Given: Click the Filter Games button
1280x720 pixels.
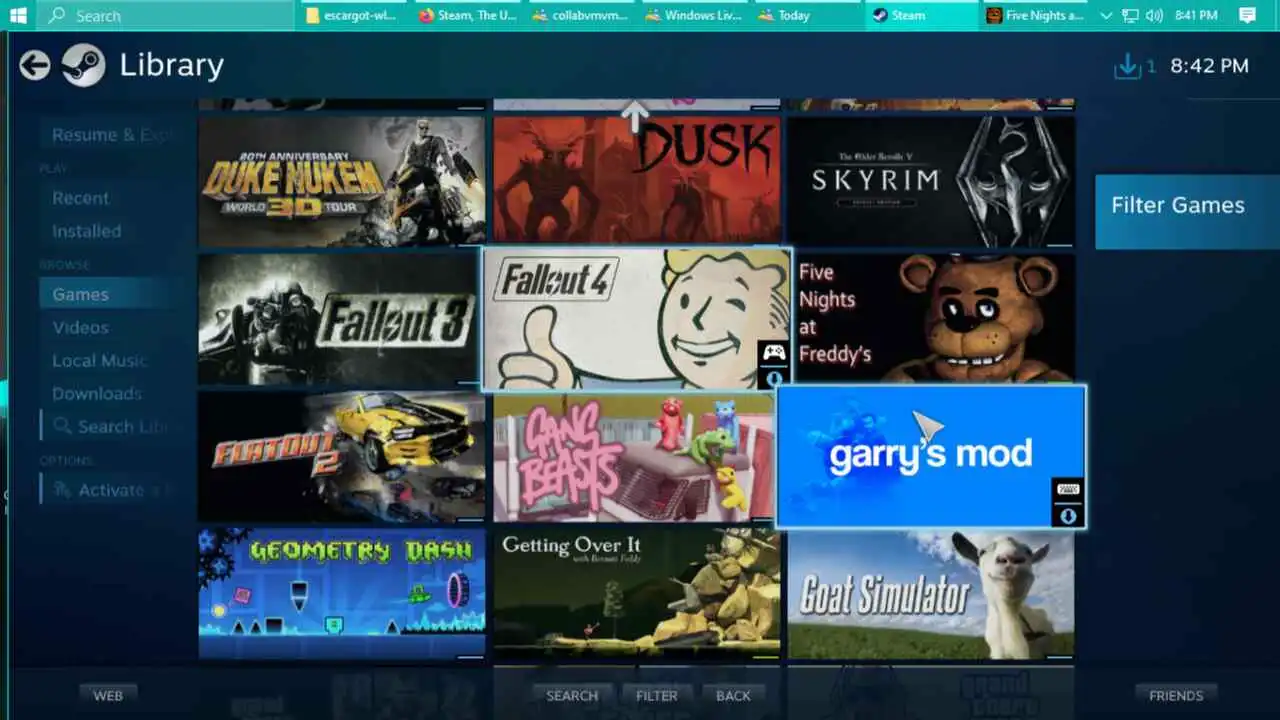Looking at the screenshot, I should pyautogui.click(x=1187, y=211).
